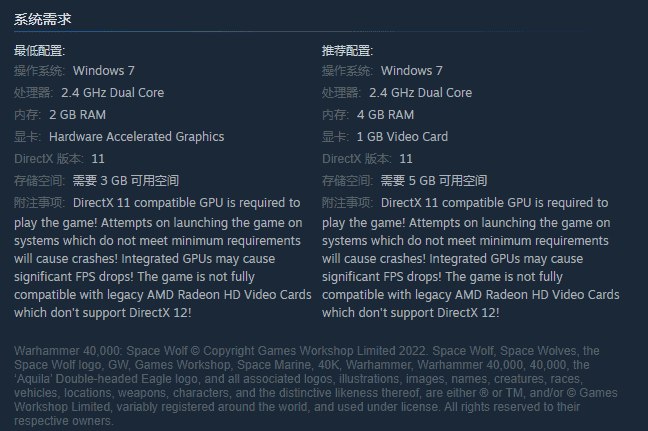This screenshot has width=648, height=431.
Task: Click recommended processor 2.4 GHz Dual Core
Action: click(x=420, y=93)
